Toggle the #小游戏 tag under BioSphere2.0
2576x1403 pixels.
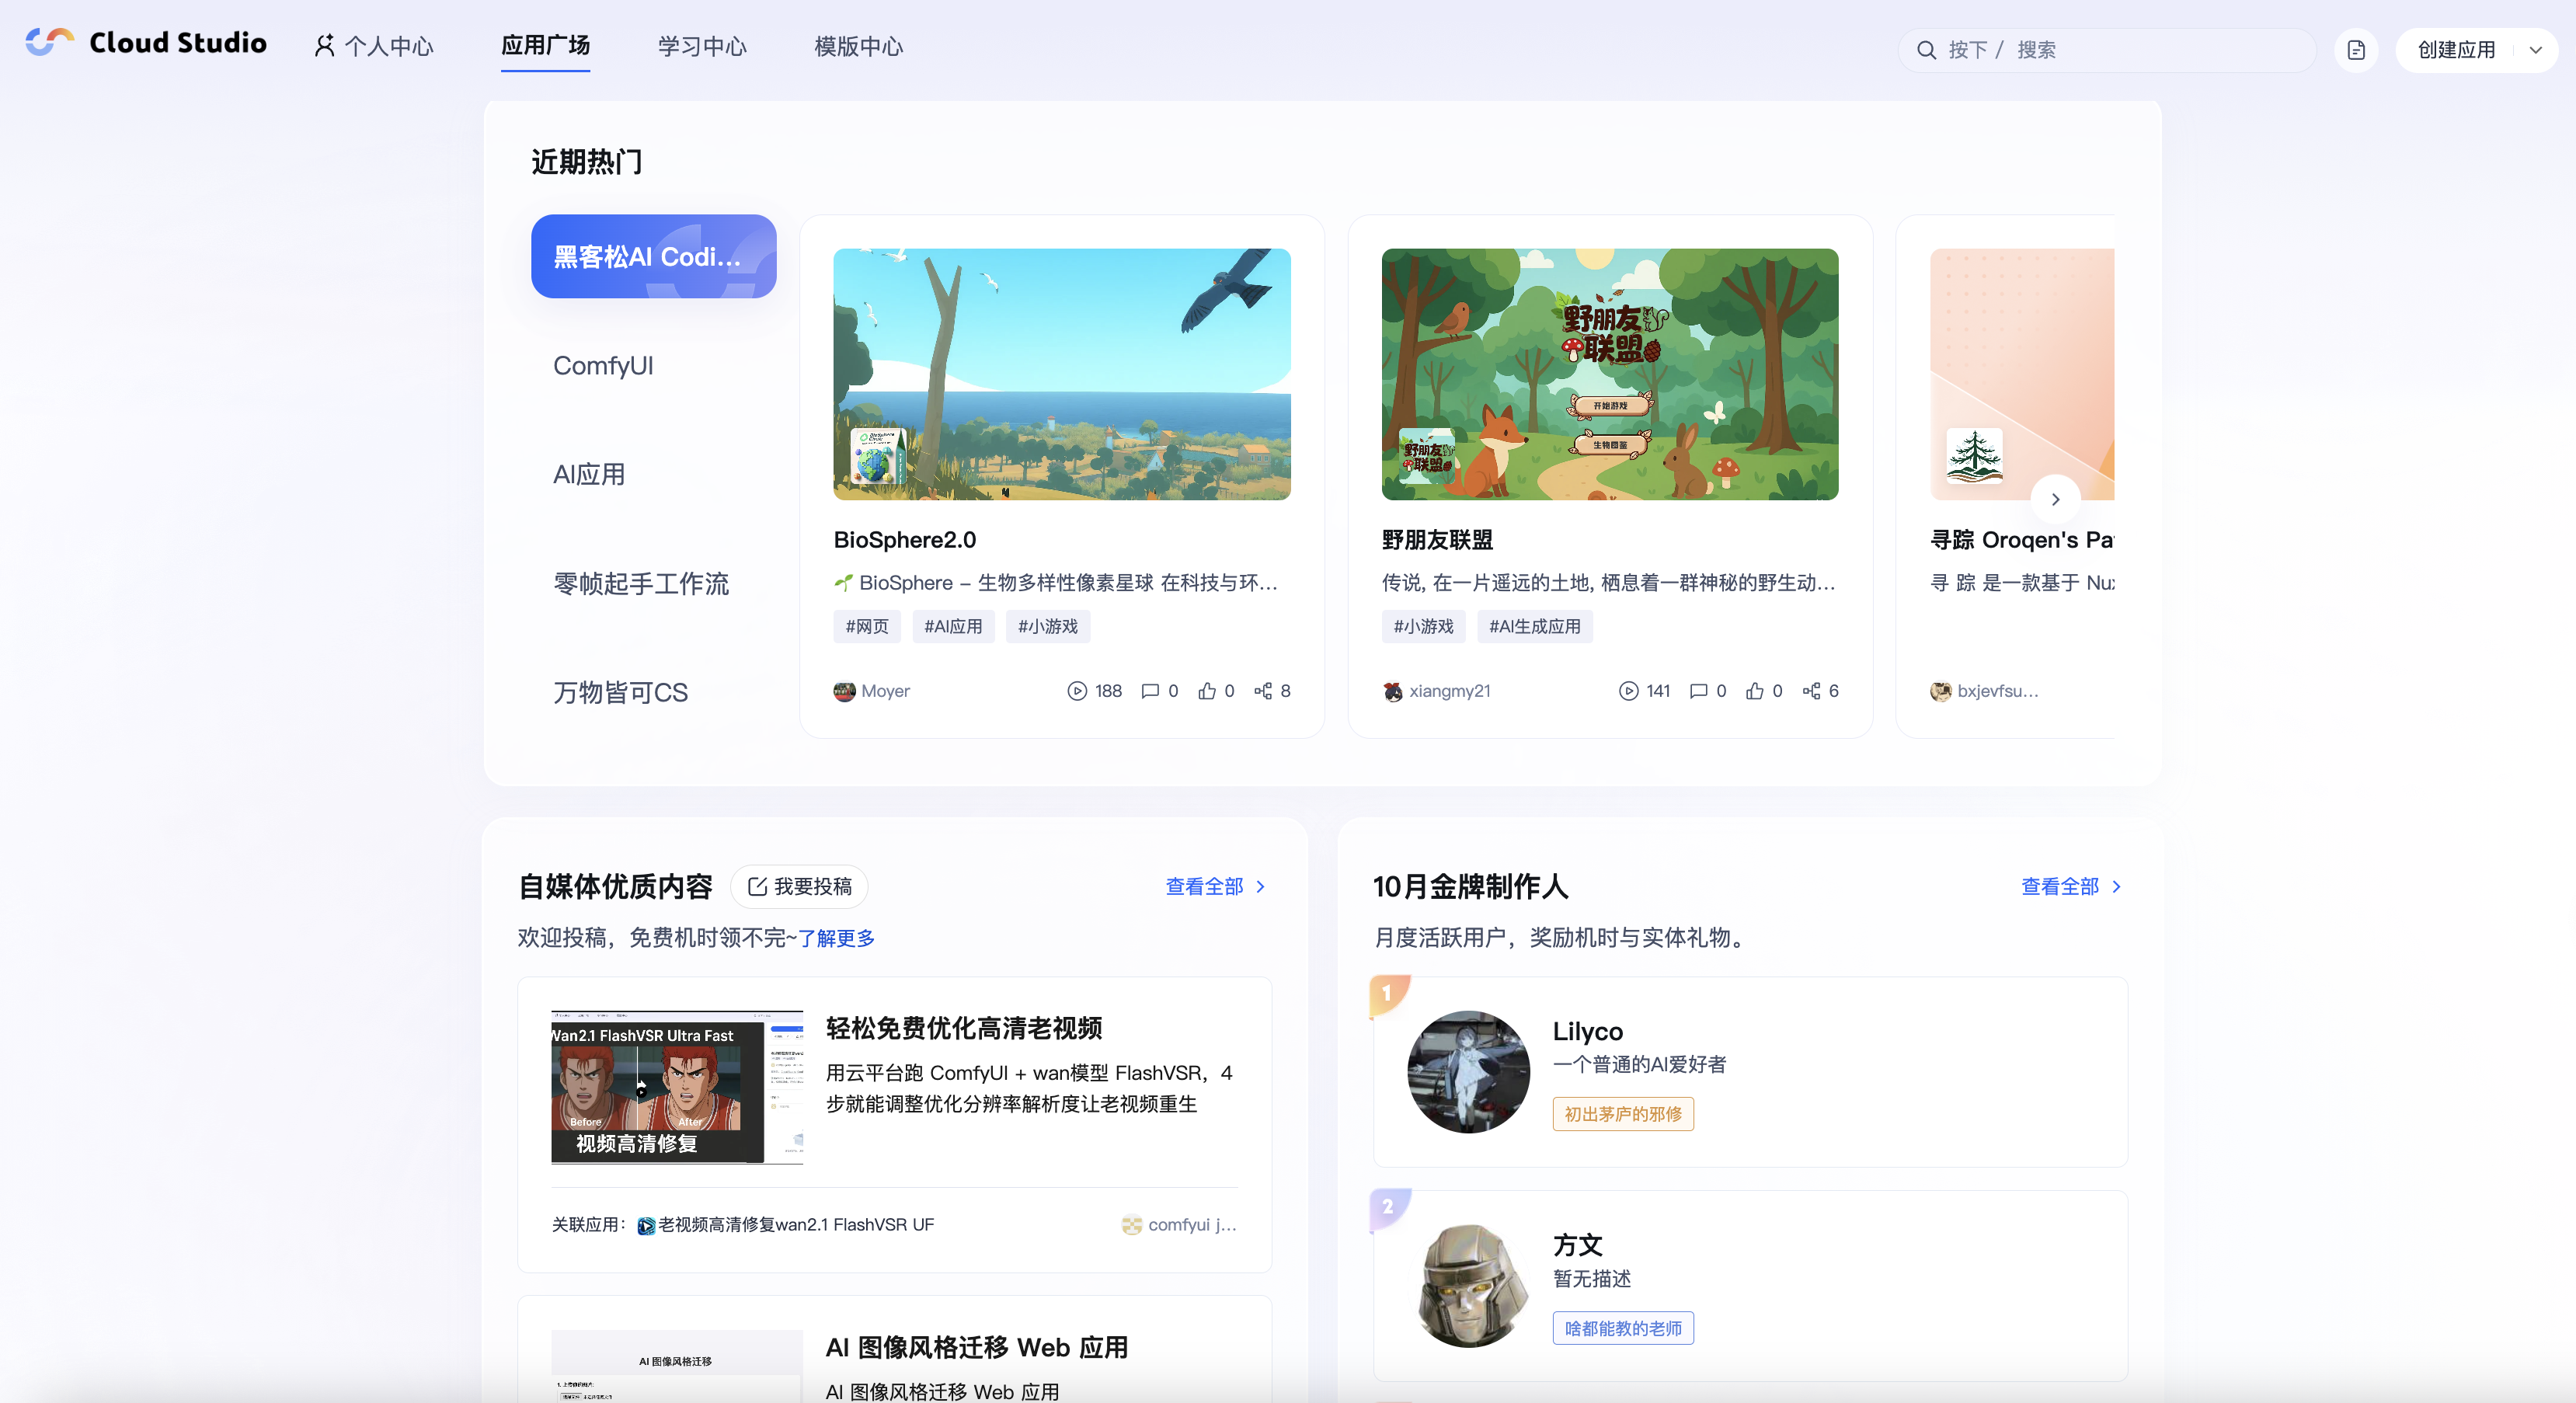1047,626
